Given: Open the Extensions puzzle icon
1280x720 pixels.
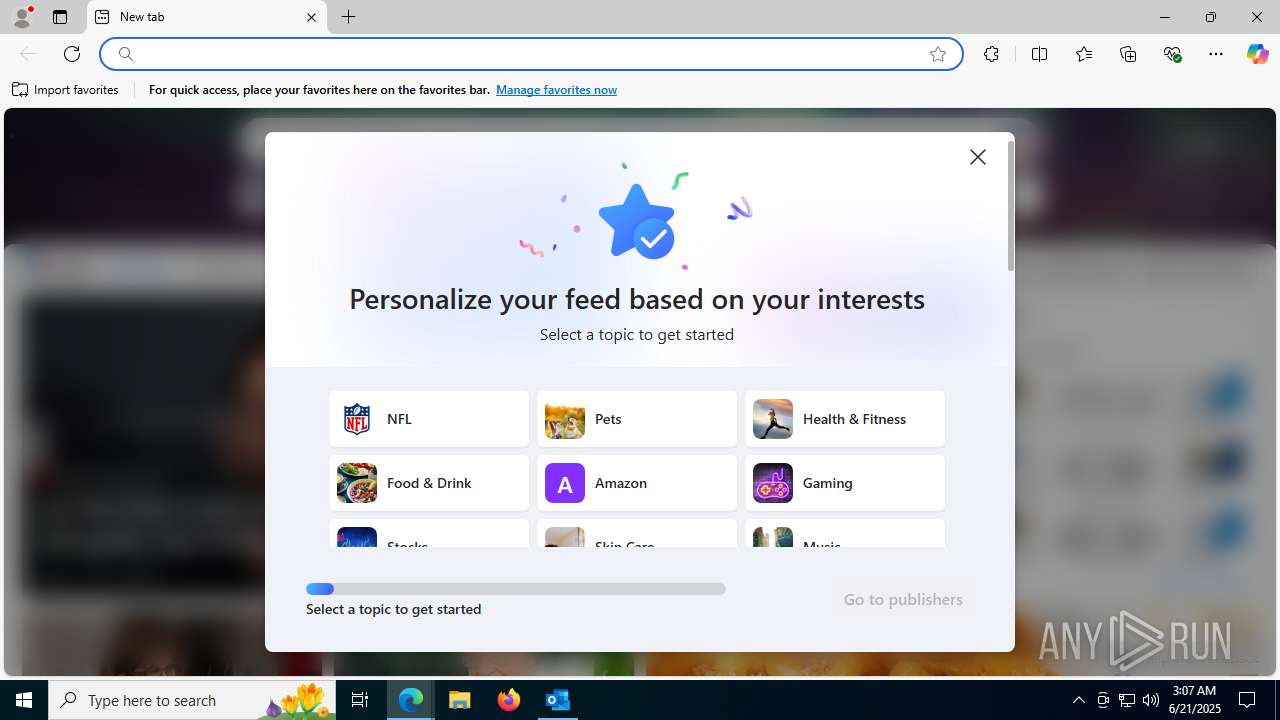Looking at the screenshot, I should (991, 54).
